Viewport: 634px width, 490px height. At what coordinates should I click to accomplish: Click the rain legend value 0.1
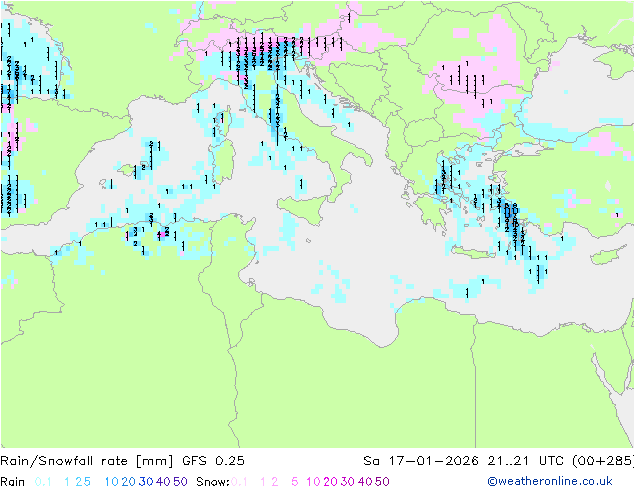(x=43, y=482)
